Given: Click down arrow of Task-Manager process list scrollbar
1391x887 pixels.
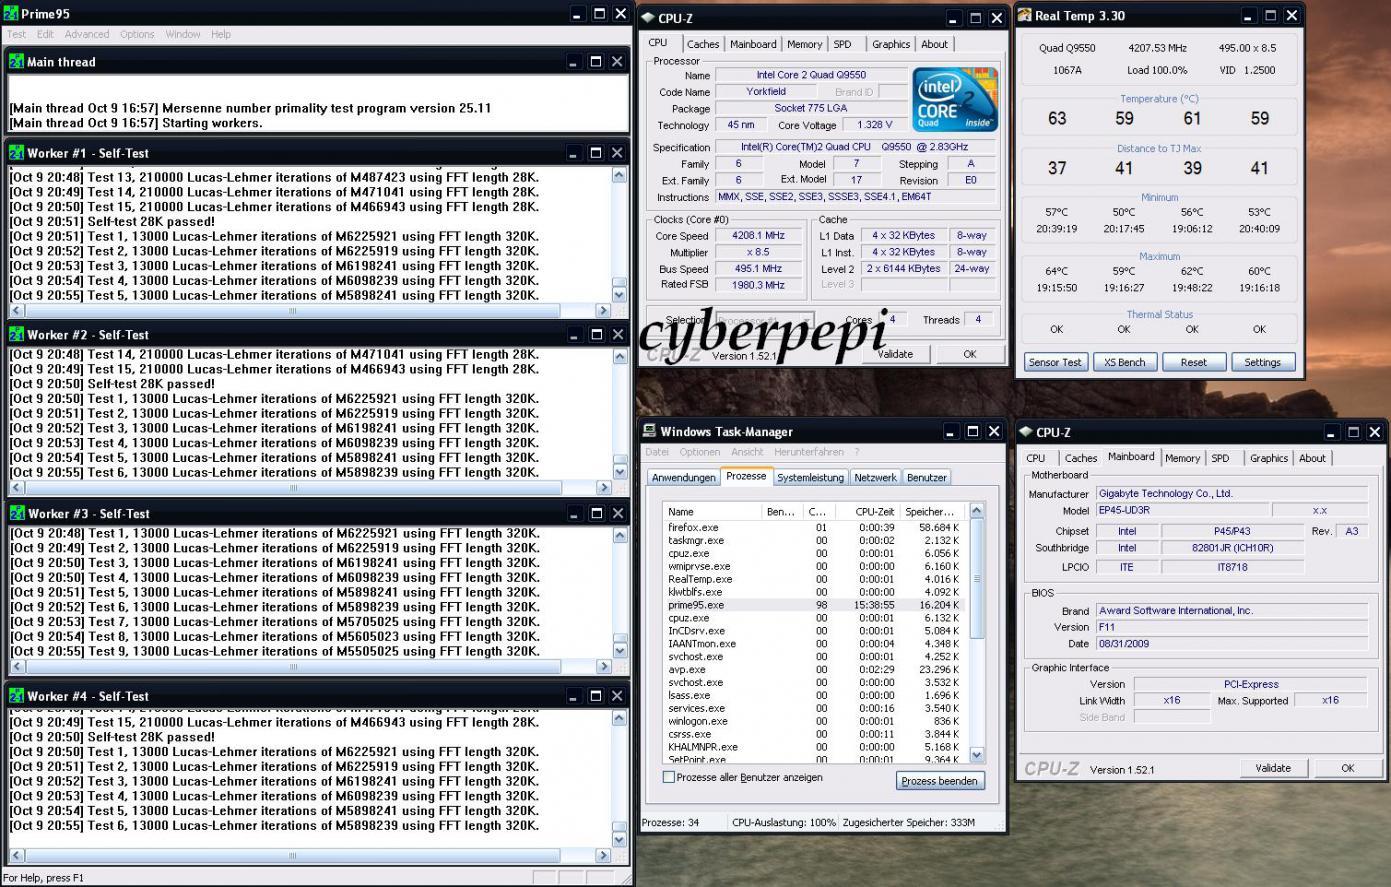Looking at the screenshot, I should coord(977,755).
